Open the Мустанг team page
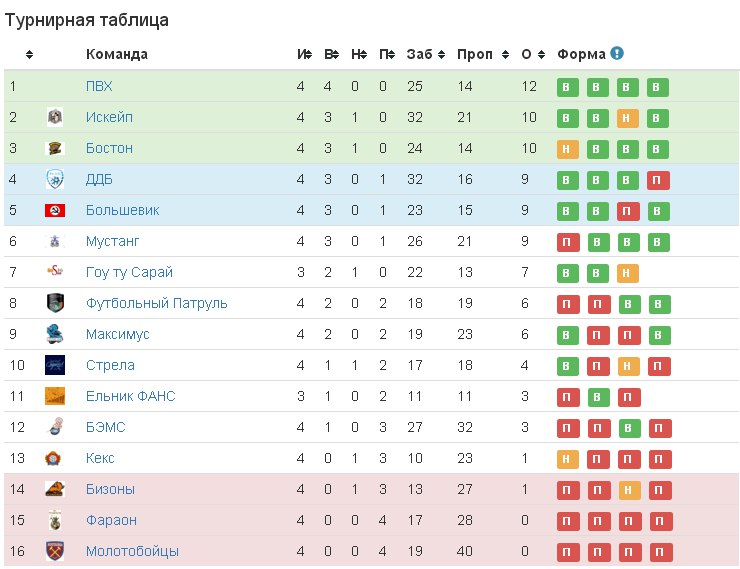Screen dimensions: 740x569 click(x=112, y=241)
